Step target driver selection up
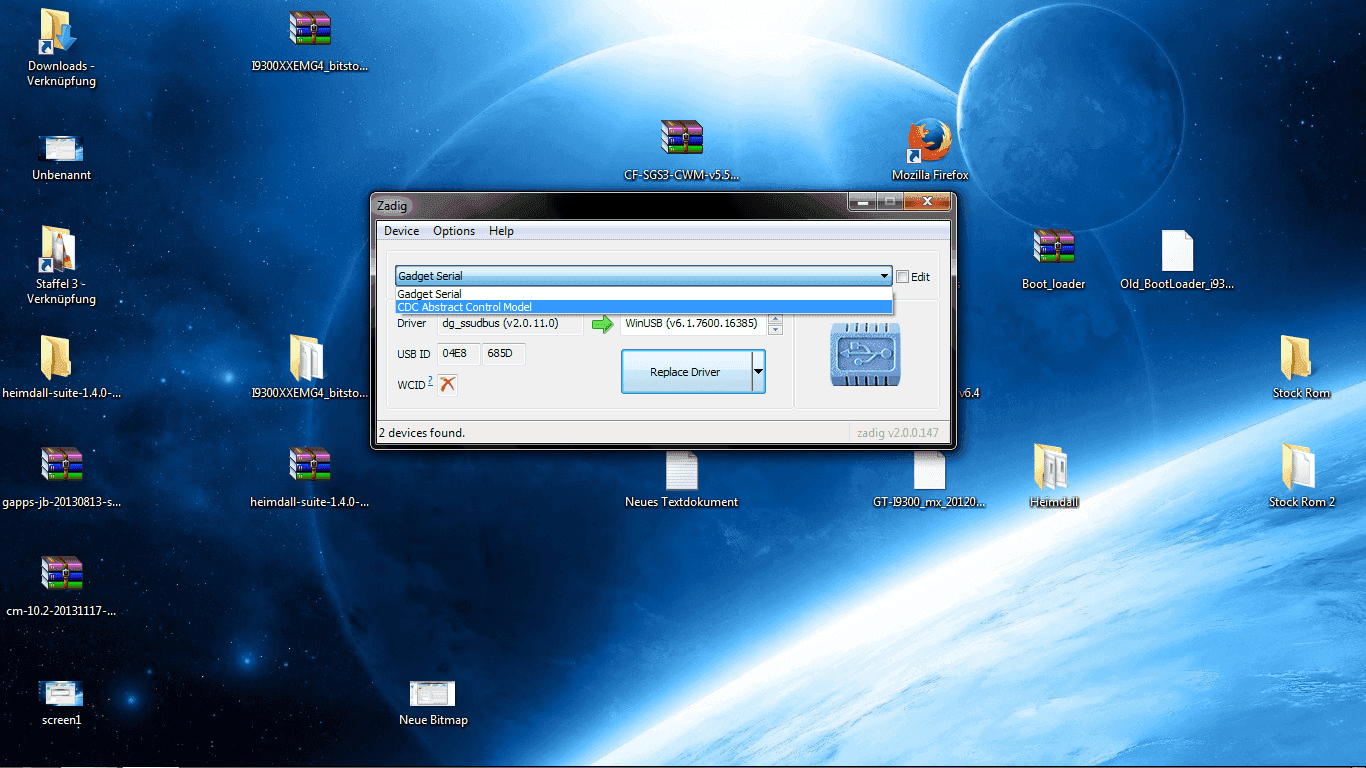Viewport: 1366px width, 768px height. point(775,319)
